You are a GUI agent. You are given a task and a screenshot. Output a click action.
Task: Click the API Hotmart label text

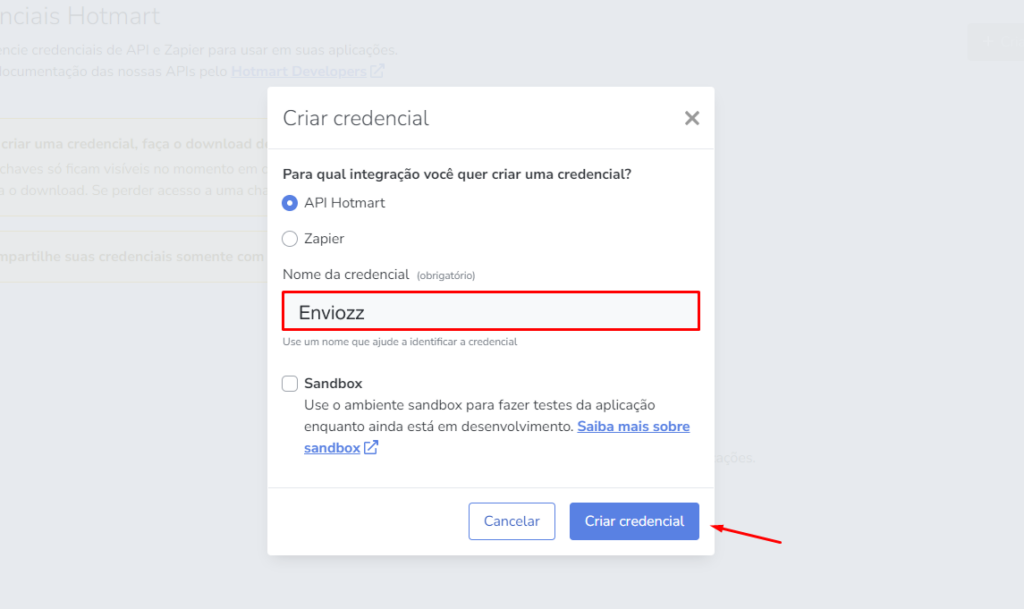[344, 203]
